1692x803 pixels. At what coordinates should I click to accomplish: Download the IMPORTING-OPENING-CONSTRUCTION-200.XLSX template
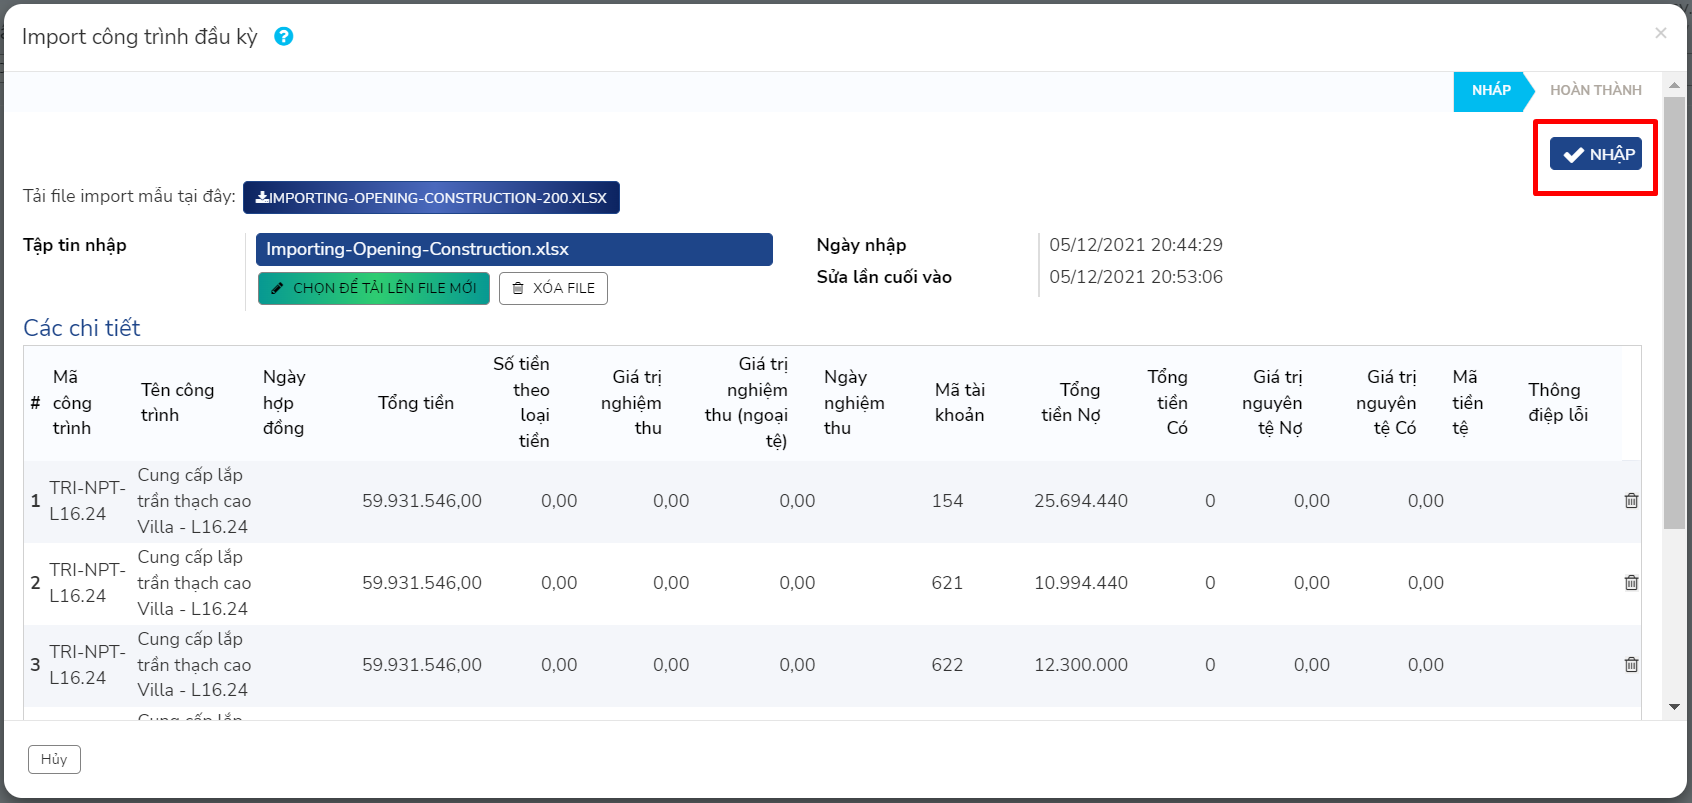coord(431,198)
